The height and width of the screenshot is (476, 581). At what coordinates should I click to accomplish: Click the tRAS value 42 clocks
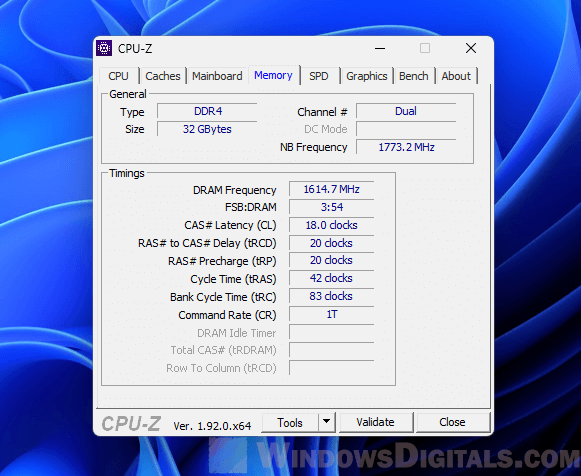(332, 278)
